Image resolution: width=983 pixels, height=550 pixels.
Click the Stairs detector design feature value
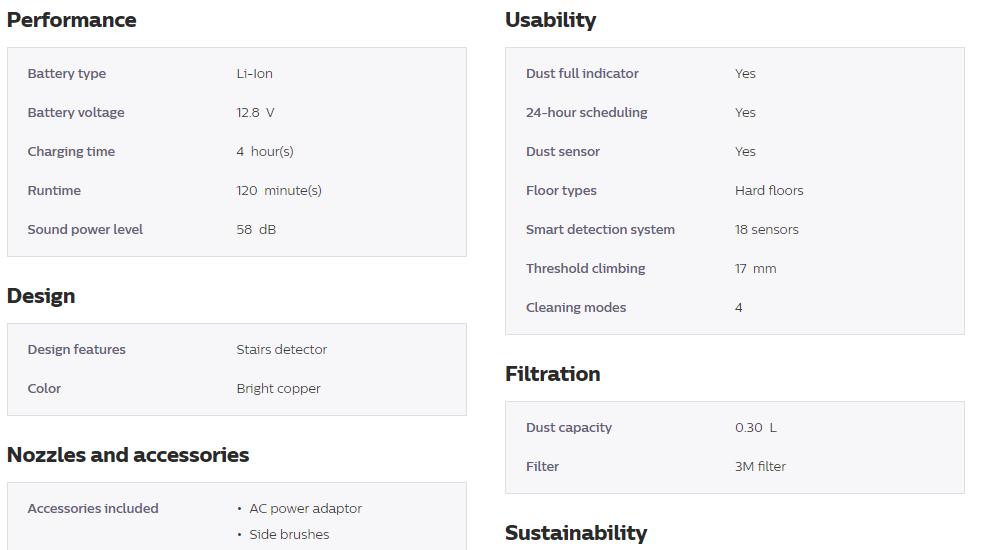281,349
